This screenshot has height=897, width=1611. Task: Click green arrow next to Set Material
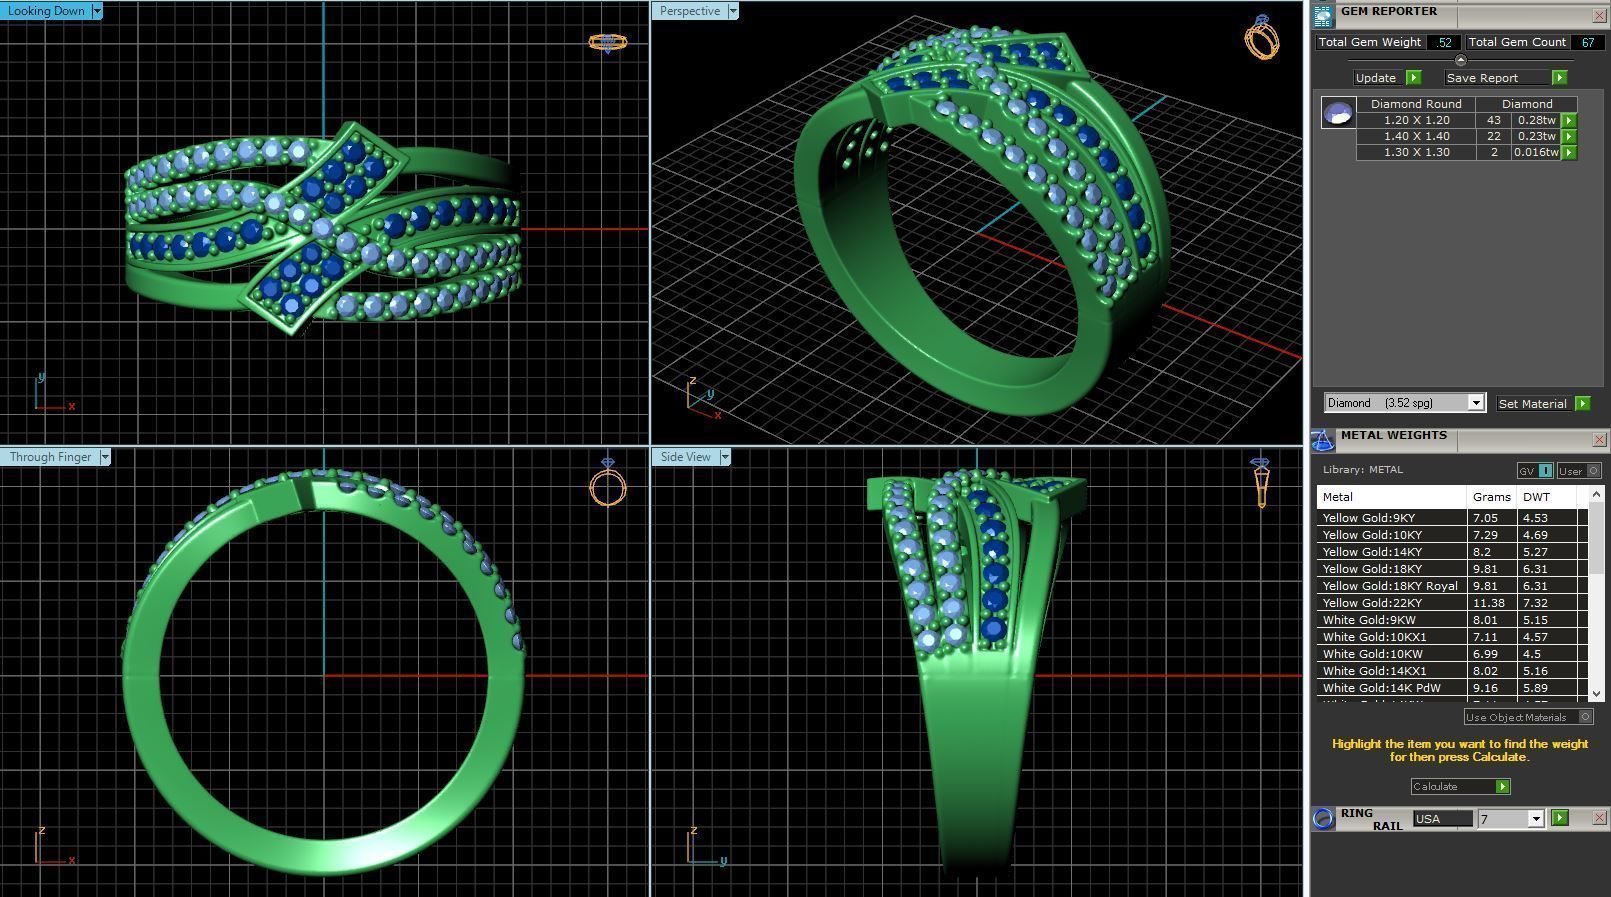click(x=1582, y=404)
